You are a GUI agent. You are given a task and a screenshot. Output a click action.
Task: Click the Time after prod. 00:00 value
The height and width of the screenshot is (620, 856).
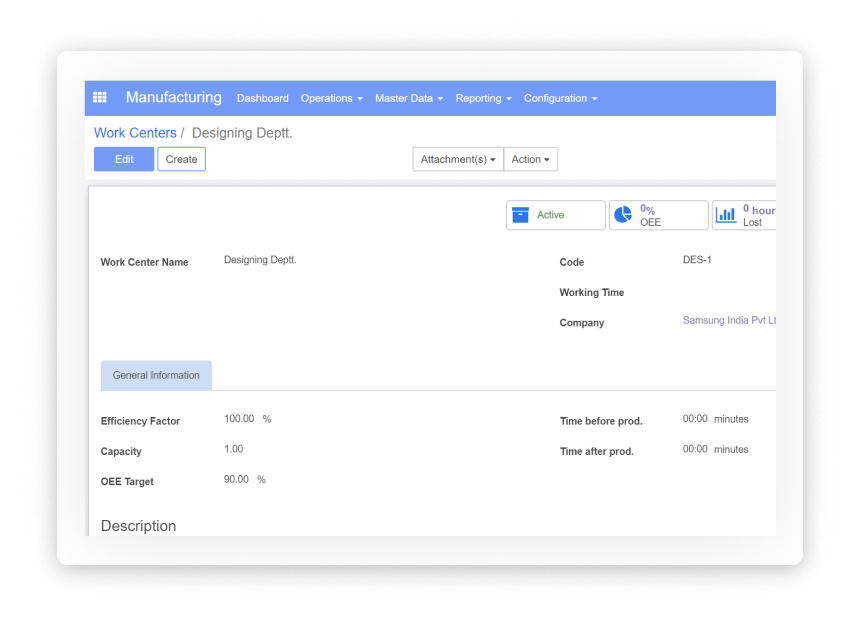695,449
